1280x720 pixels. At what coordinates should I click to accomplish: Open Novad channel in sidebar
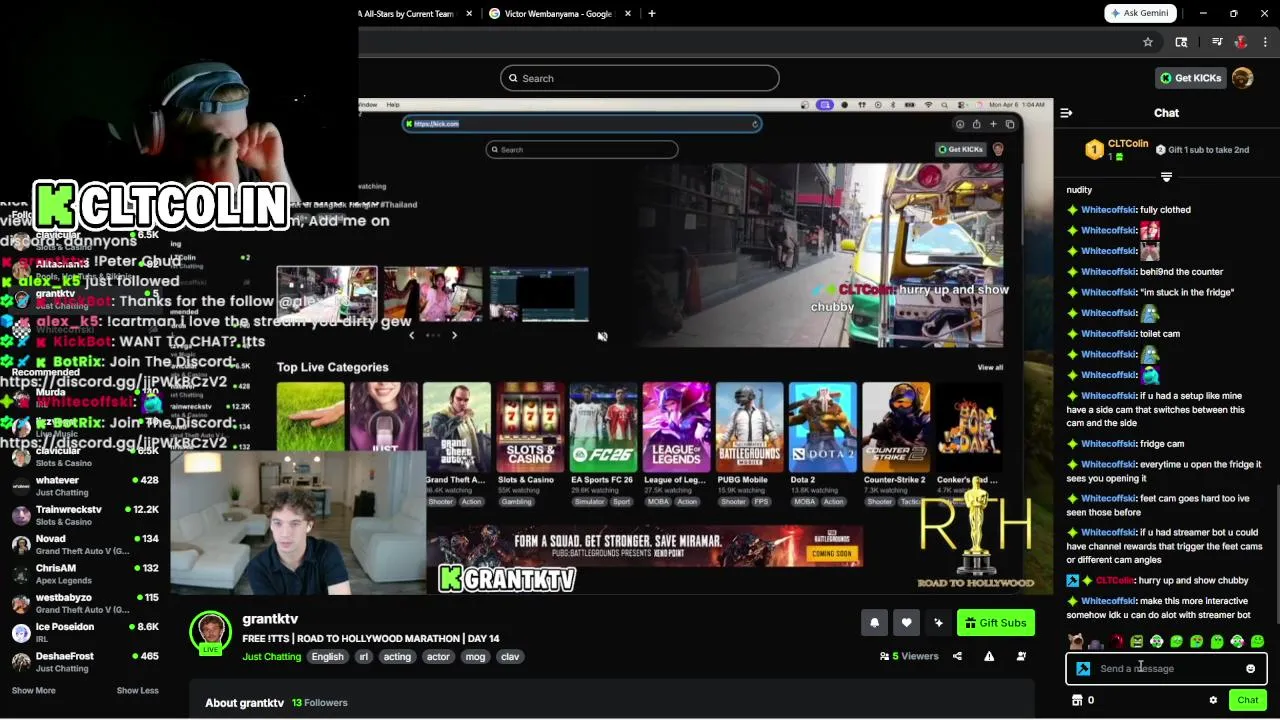85,545
